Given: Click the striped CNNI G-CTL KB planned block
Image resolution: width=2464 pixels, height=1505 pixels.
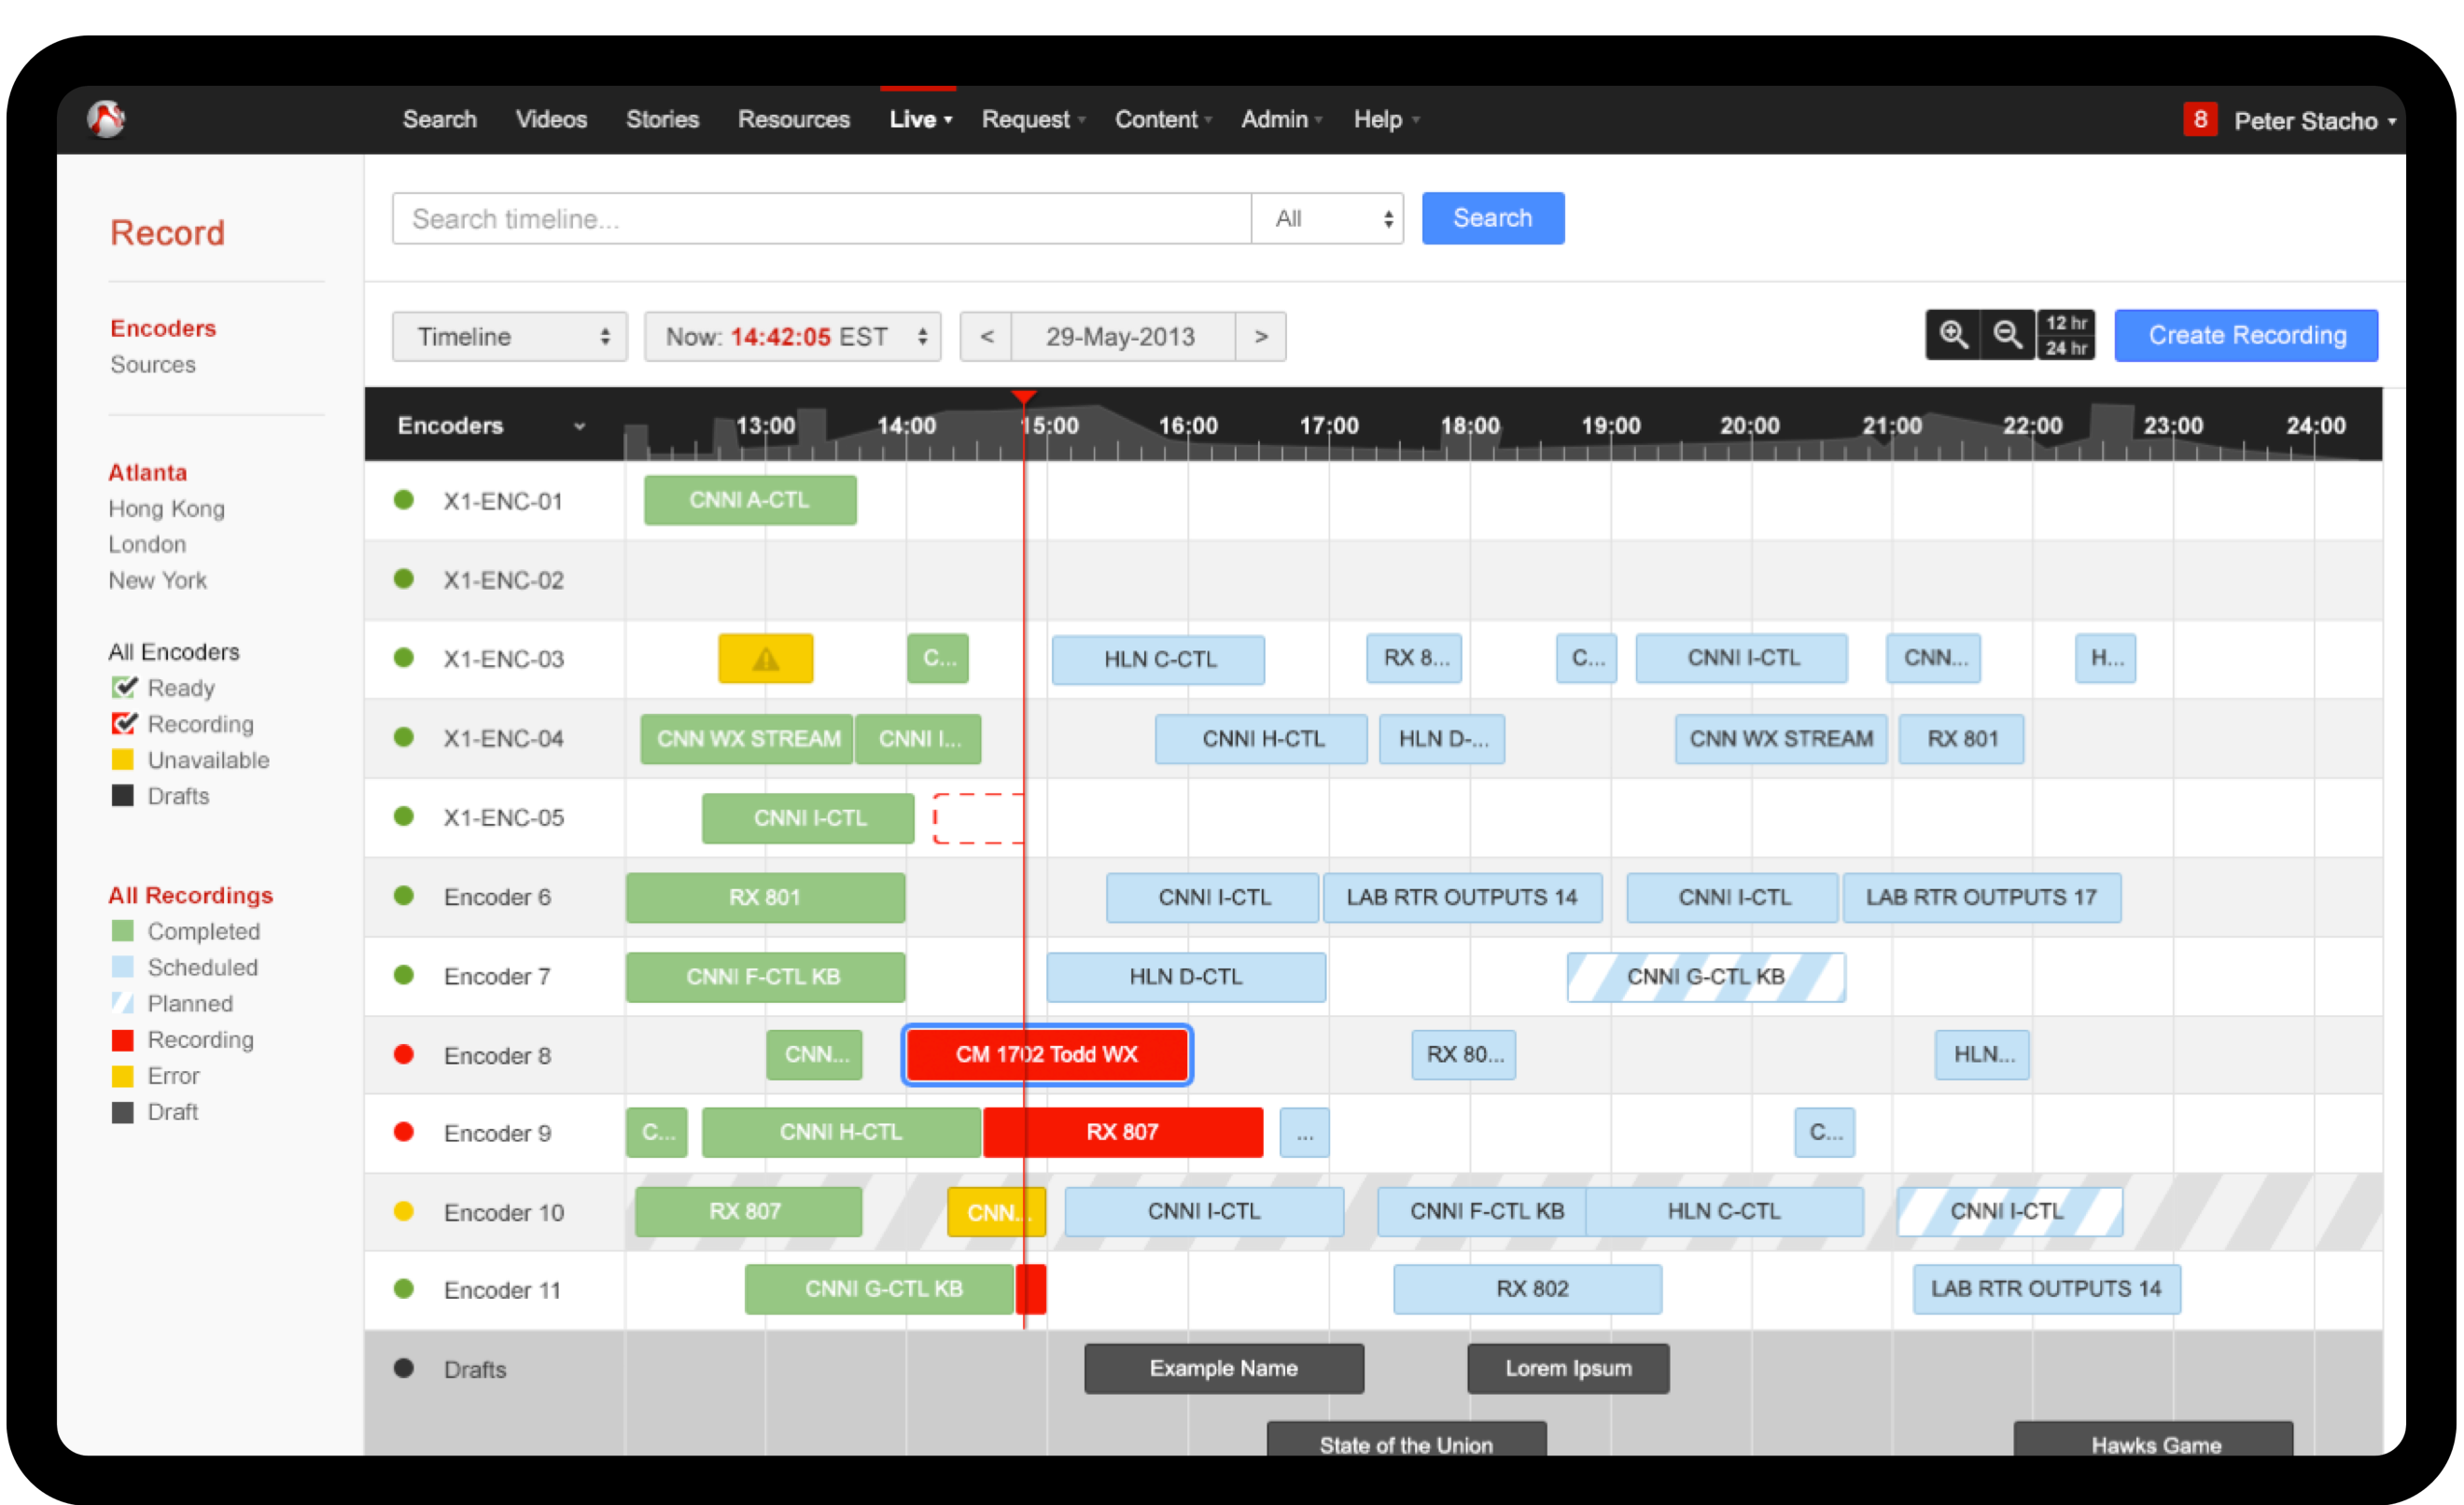Looking at the screenshot, I should click(1706, 976).
